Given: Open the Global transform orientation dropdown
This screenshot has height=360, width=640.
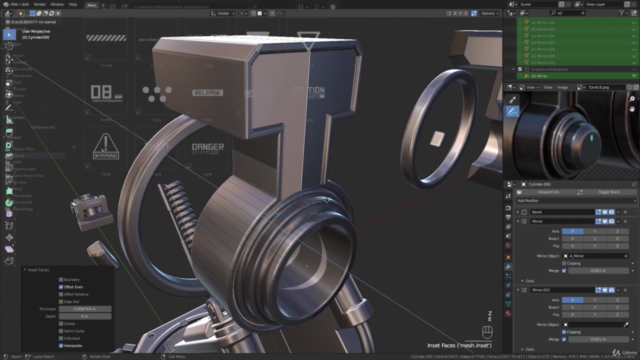Looking at the screenshot, I should 223,13.
